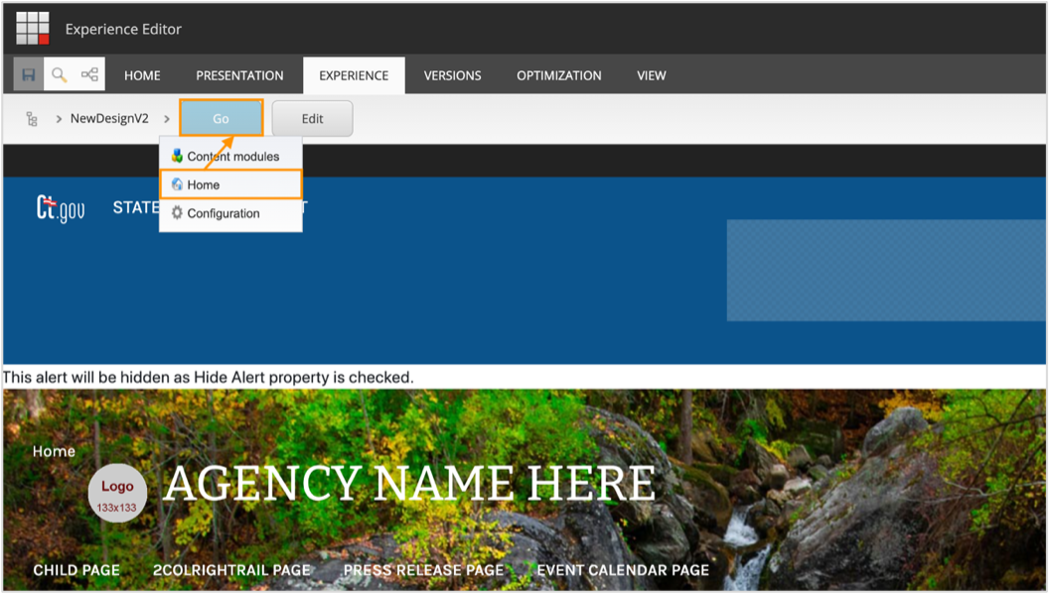Open the PRESS RELEASE PAGE link
The image size is (1051, 595).
[x=423, y=569]
